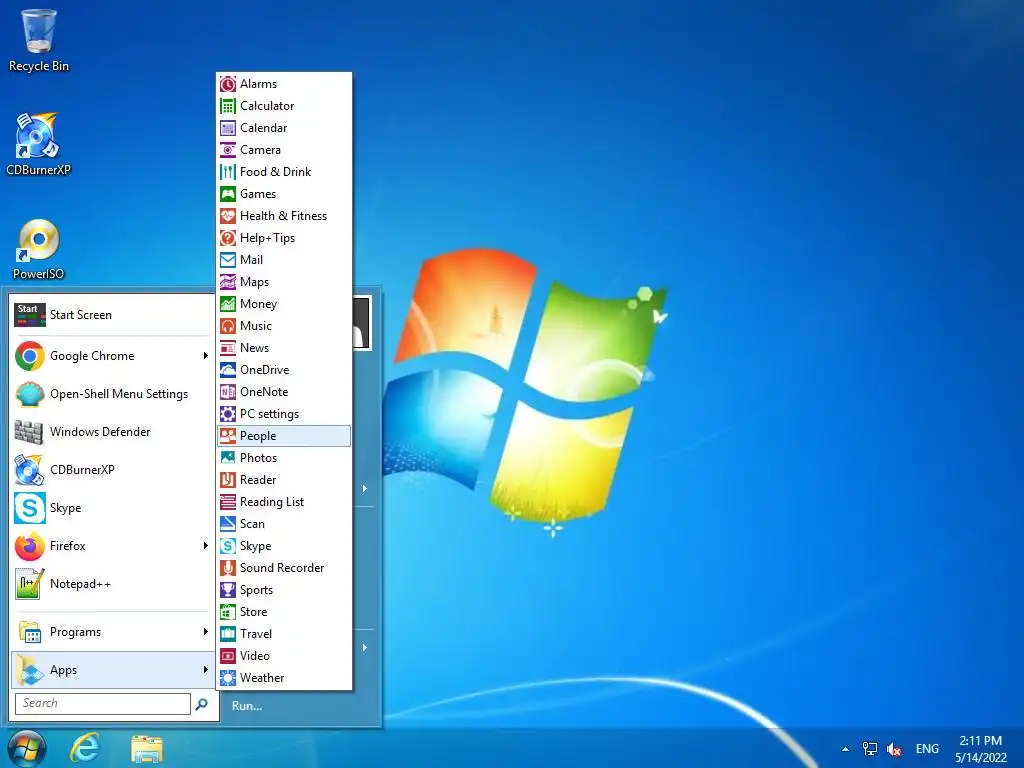The height and width of the screenshot is (768, 1024).
Task: Open File Explorer from the taskbar
Action: tap(147, 749)
